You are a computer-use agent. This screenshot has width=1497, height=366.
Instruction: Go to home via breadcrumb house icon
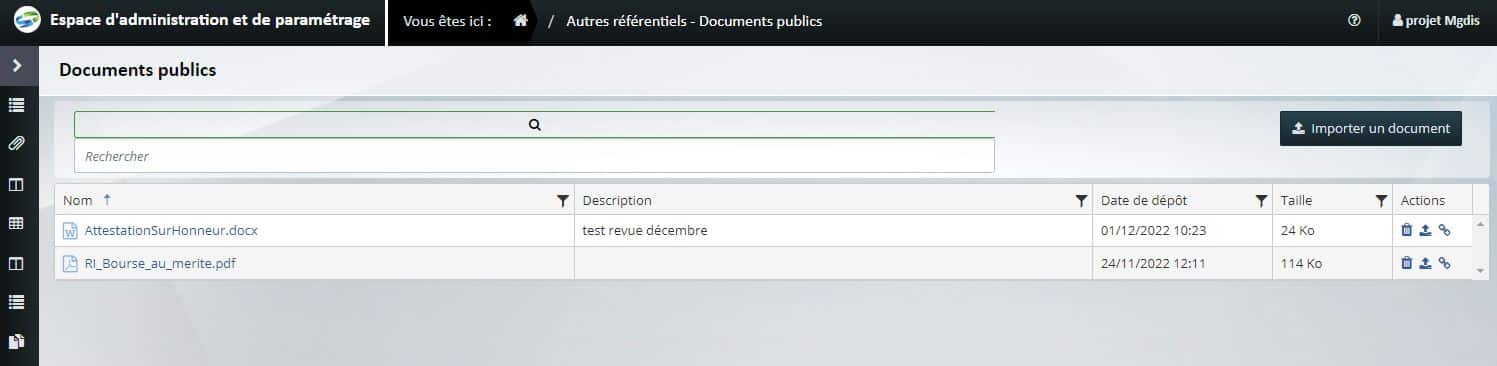(x=520, y=20)
